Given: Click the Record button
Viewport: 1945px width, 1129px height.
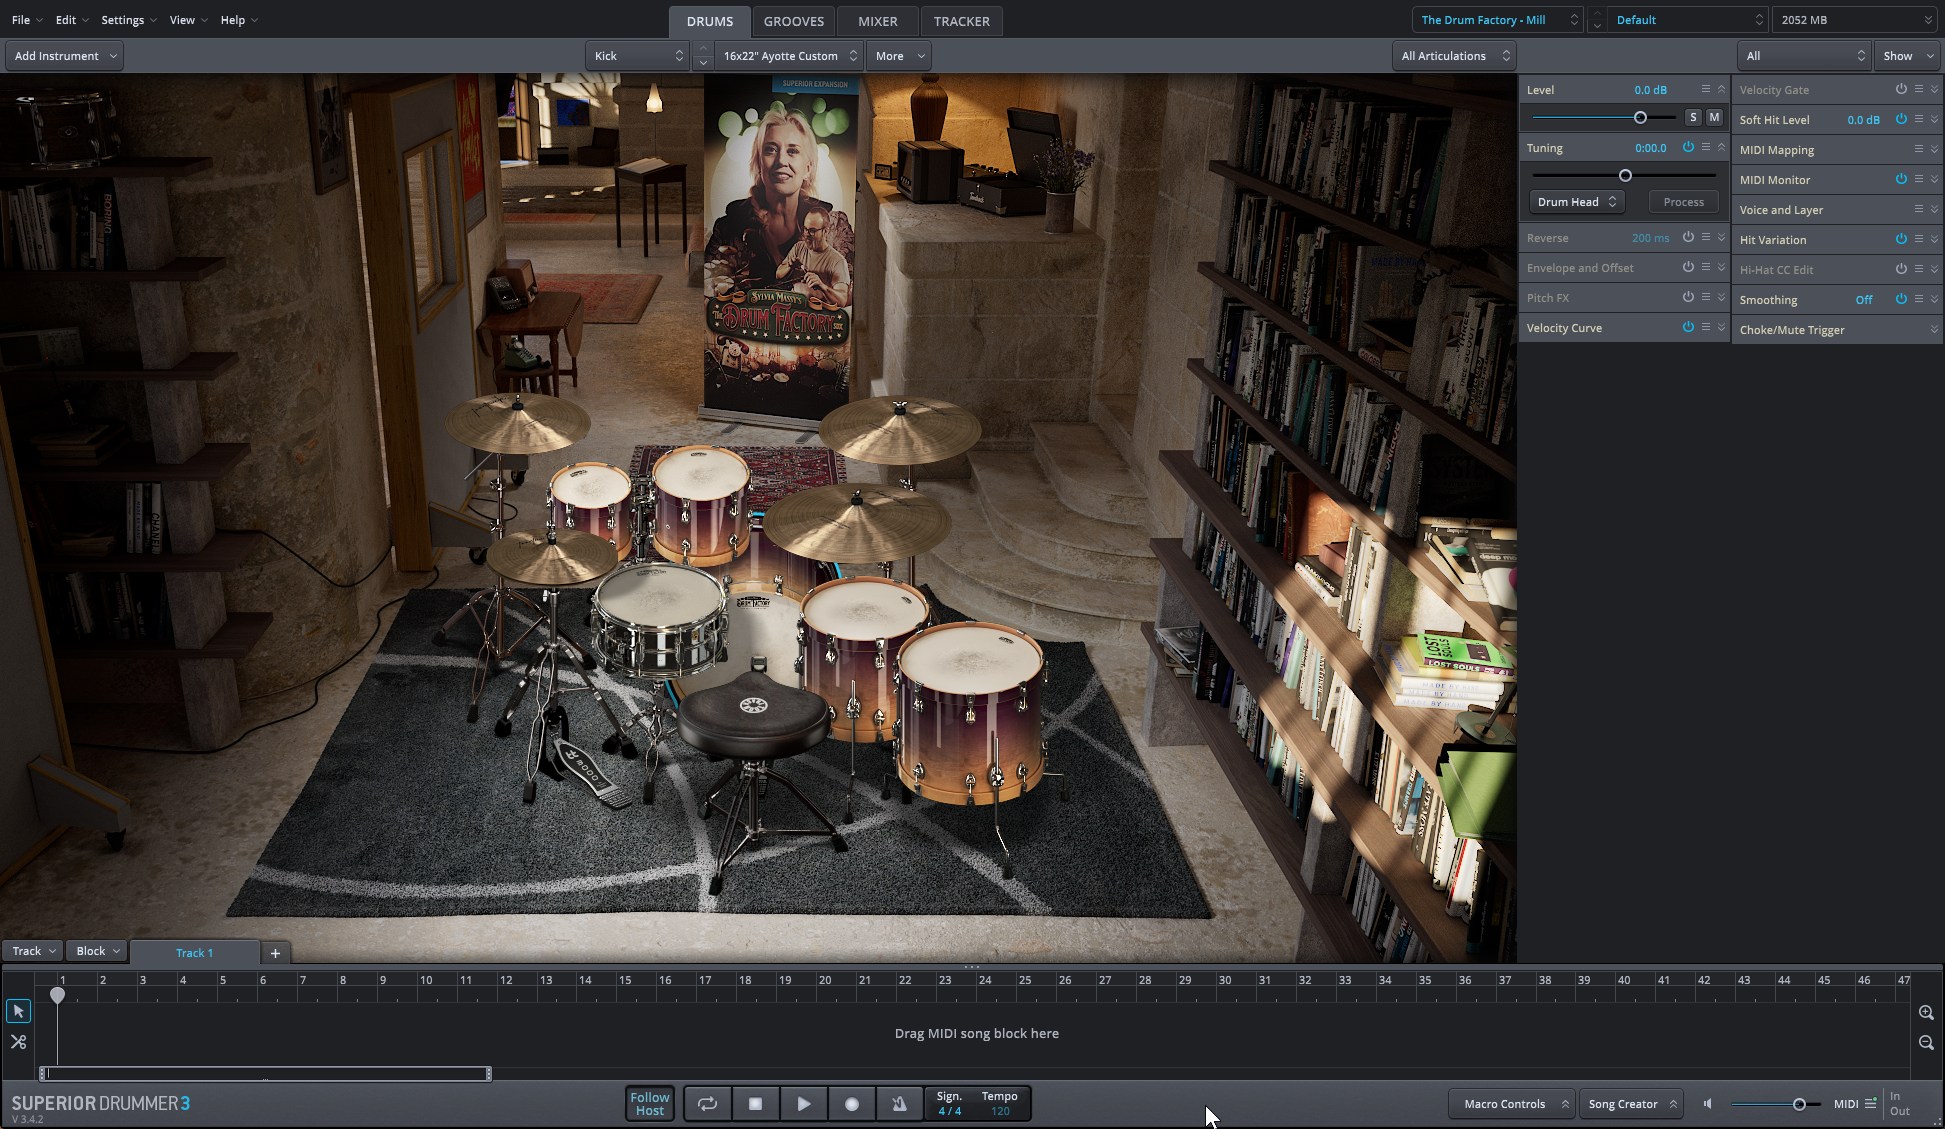Looking at the screenshot, I should 851,1104.
